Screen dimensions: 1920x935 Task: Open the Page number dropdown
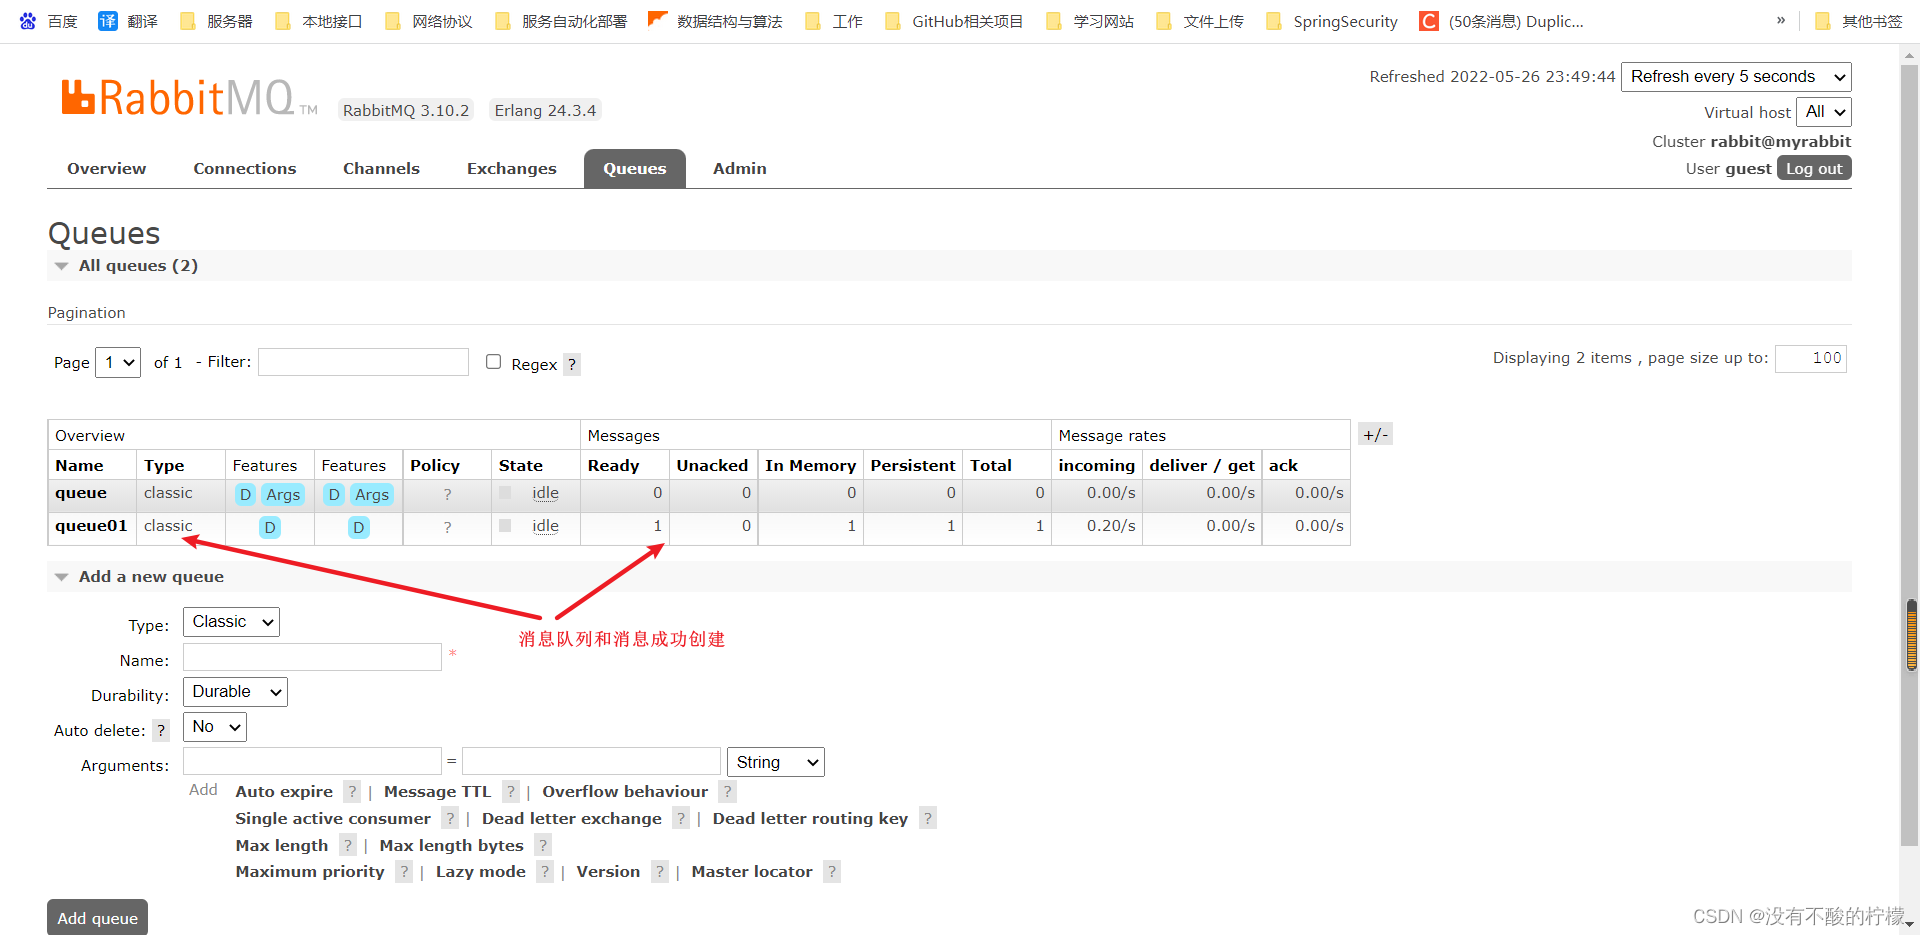[118, 362]
